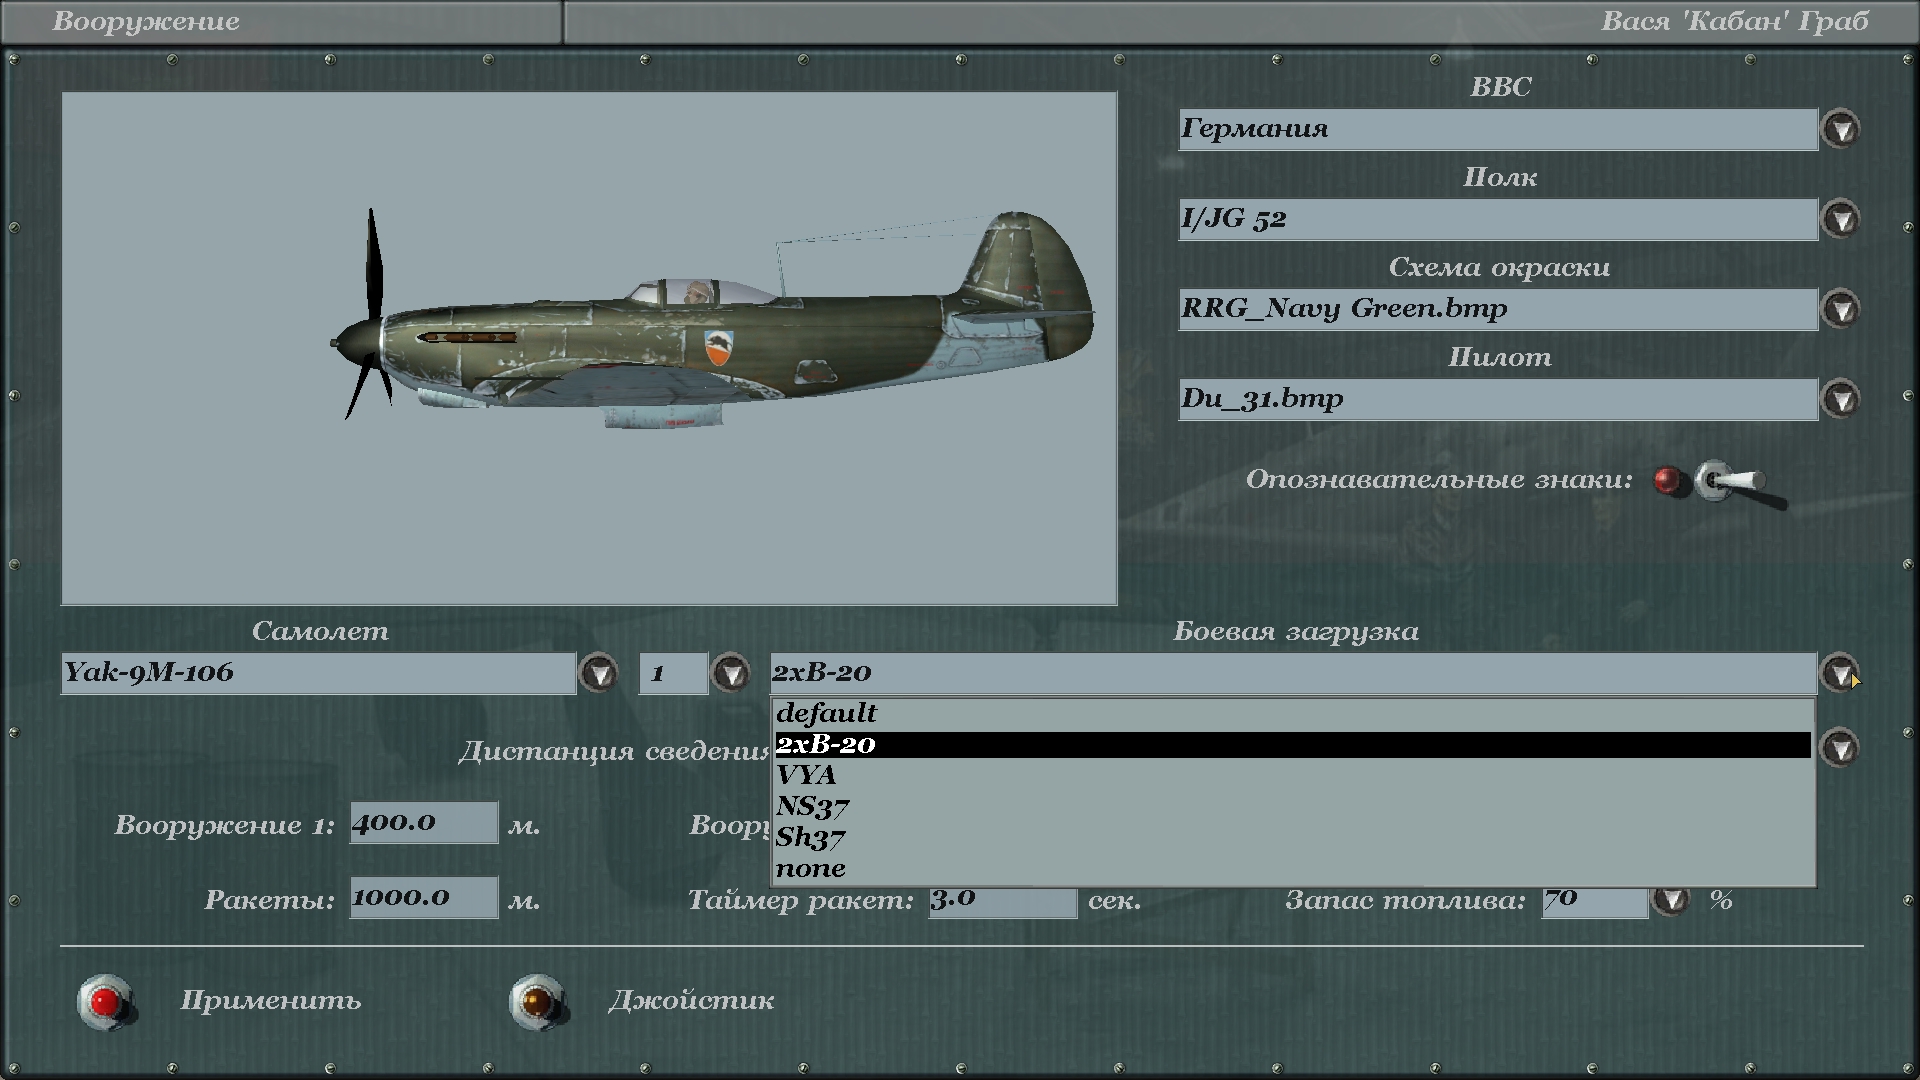Choose VYA from loadout list

(806, 775)
